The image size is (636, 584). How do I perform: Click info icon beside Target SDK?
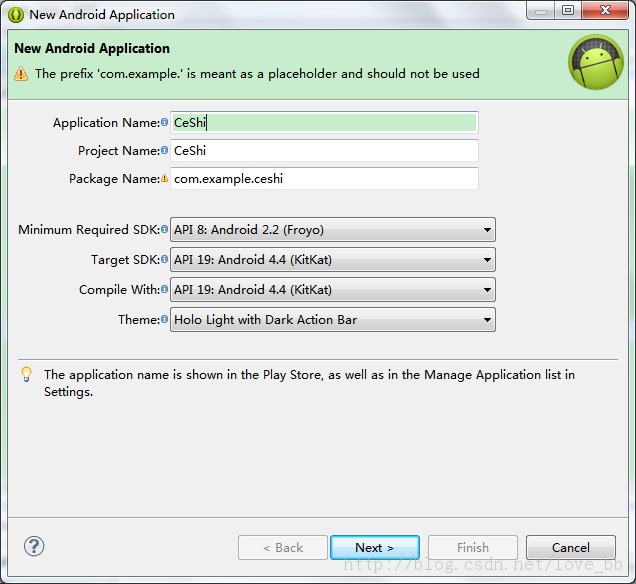(x=164, y=260)
